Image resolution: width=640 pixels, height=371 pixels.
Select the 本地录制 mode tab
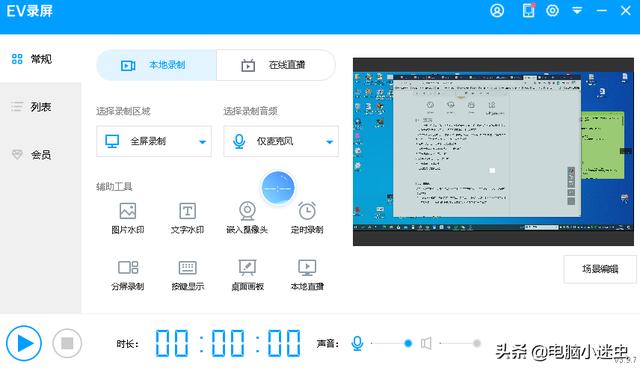[x=156, y=65]
